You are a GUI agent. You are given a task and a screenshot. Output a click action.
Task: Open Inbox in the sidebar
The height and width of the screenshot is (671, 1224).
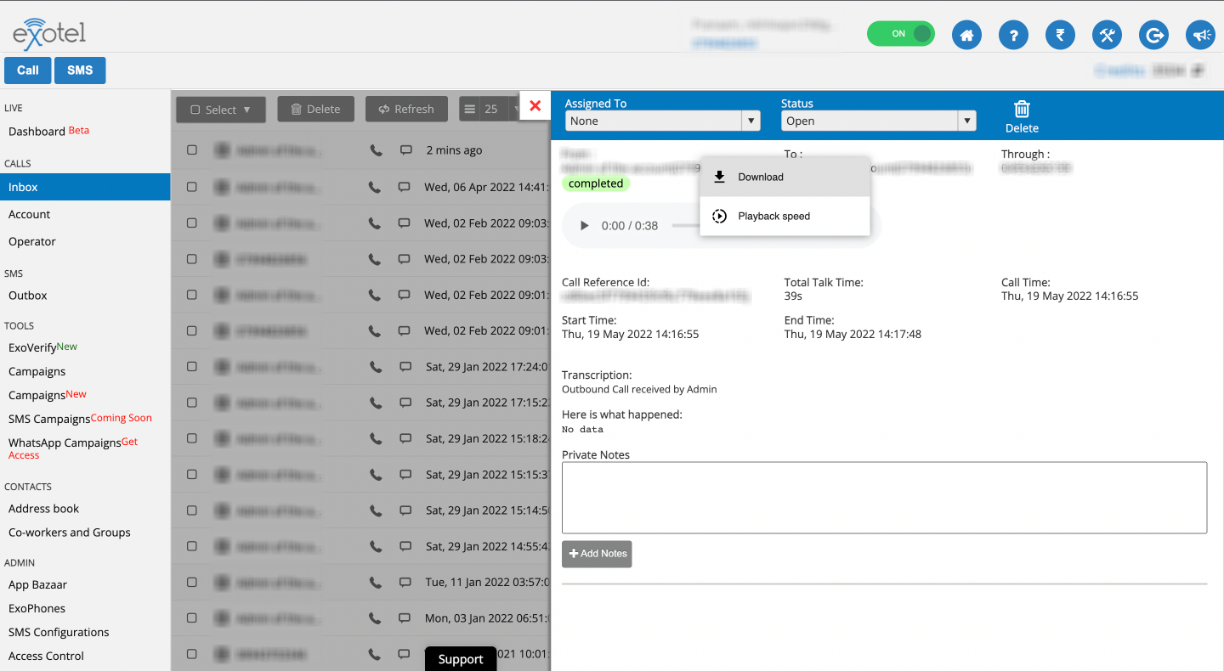85,187
